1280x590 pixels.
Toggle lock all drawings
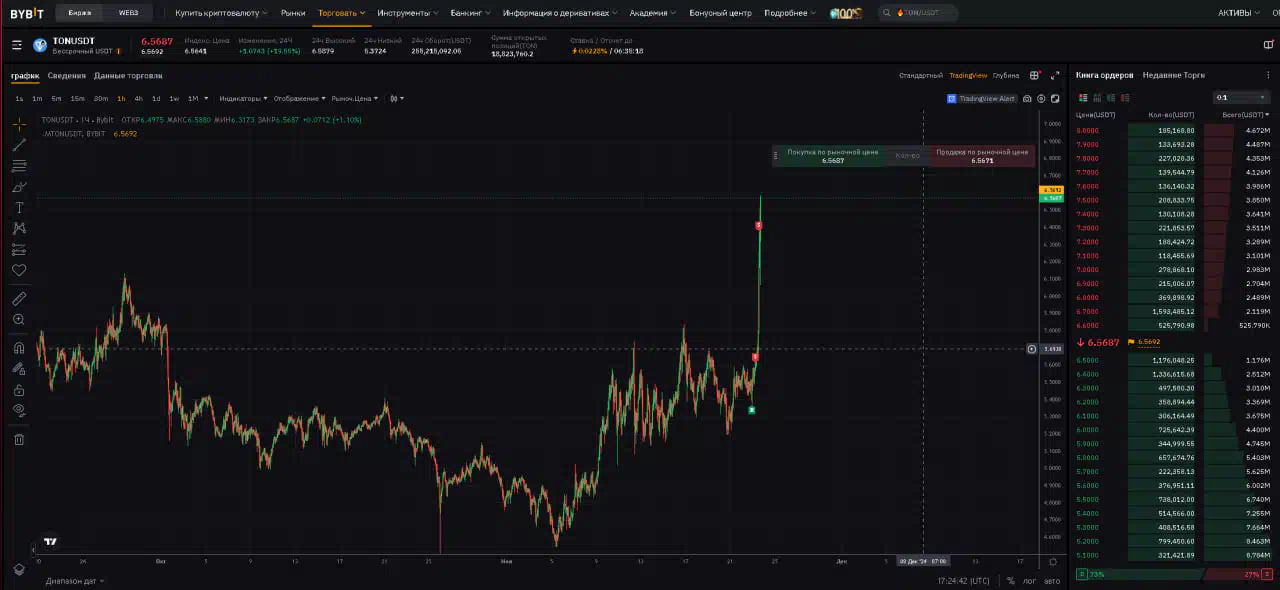pos(19,390)
